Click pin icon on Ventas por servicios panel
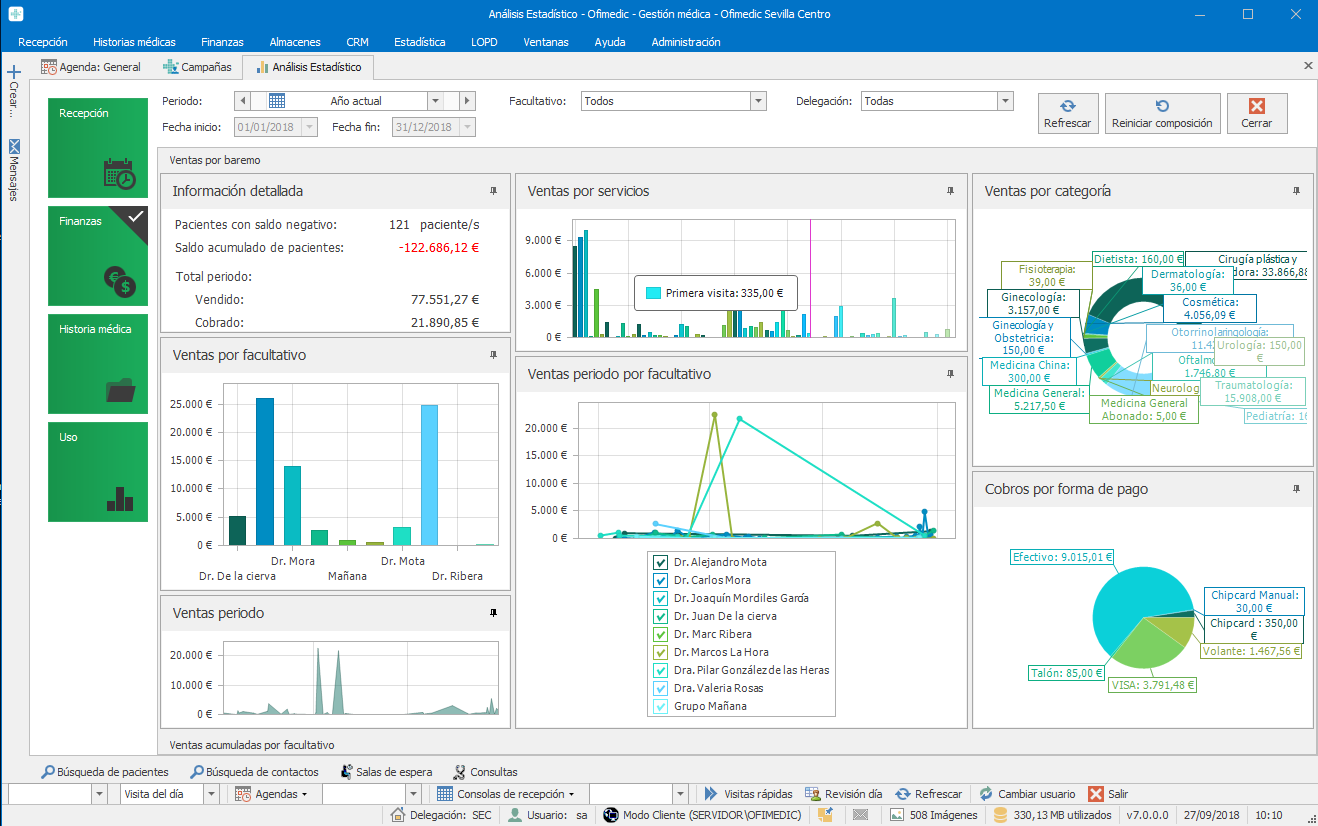1318x826 pixels. pyautogui.click(x=950, y=190)
